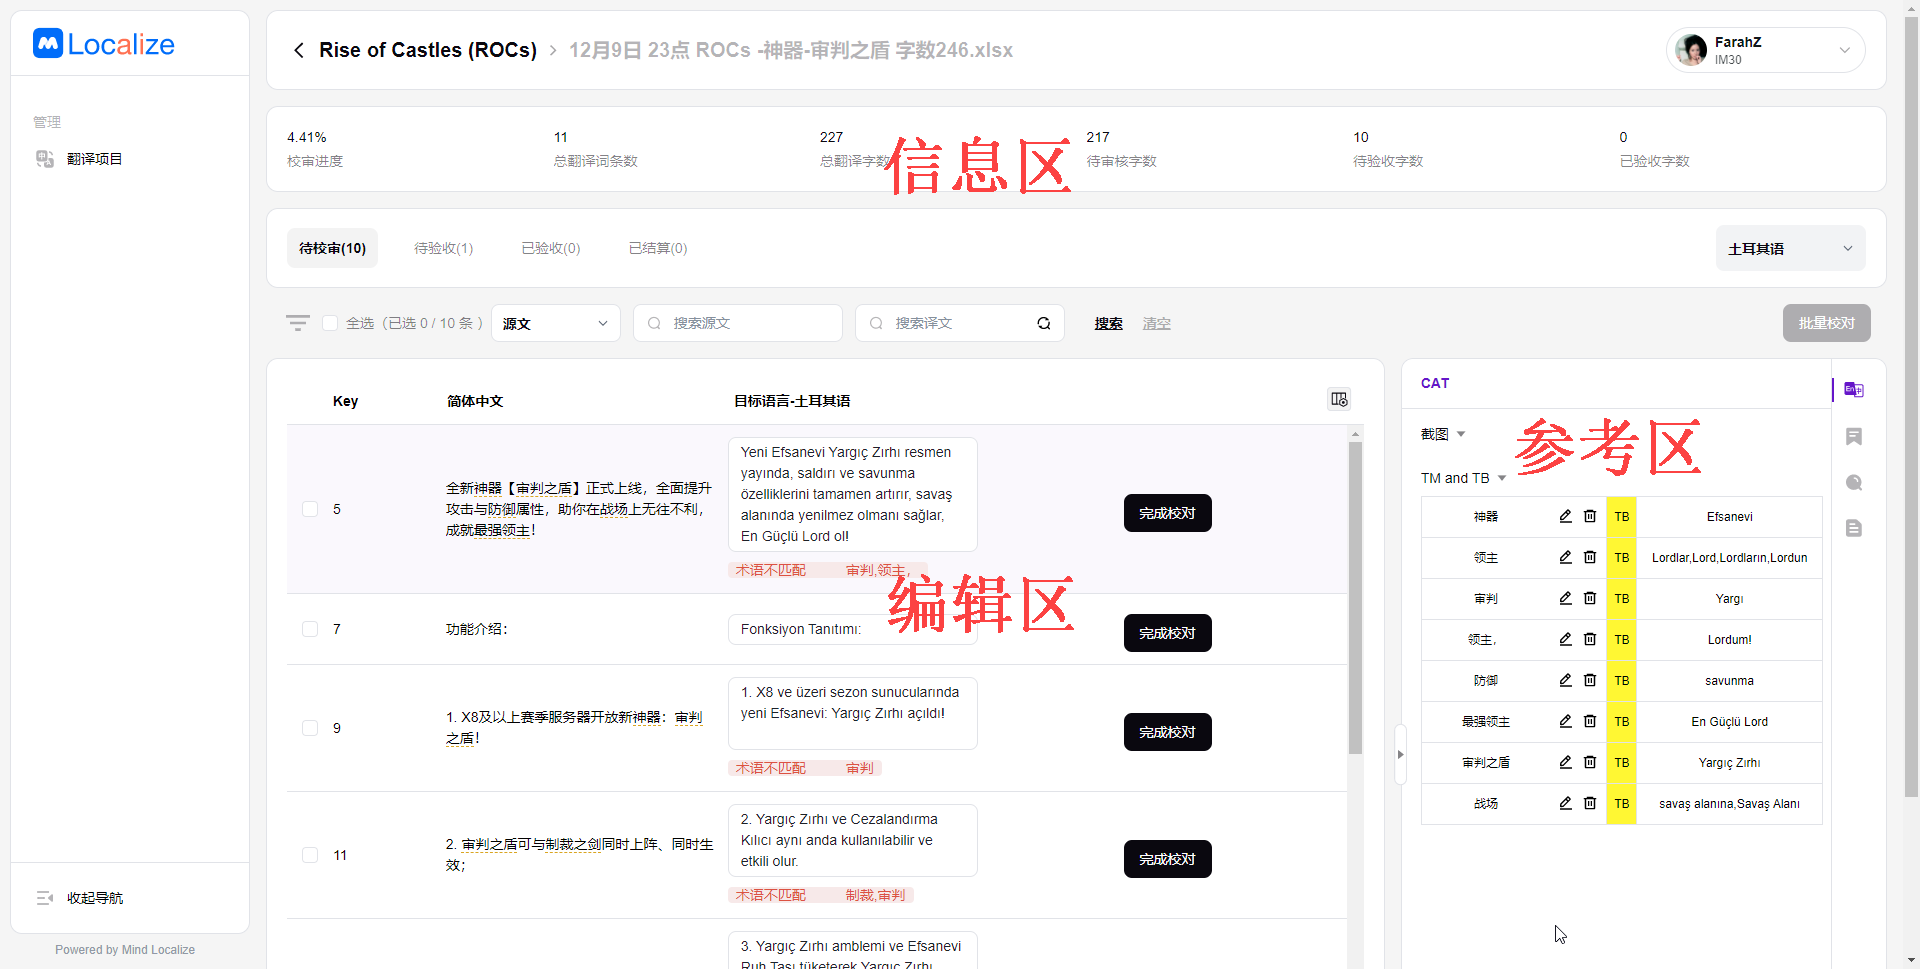
Task: Open the column settings icon in table header
Action: tap(1339, 399)
